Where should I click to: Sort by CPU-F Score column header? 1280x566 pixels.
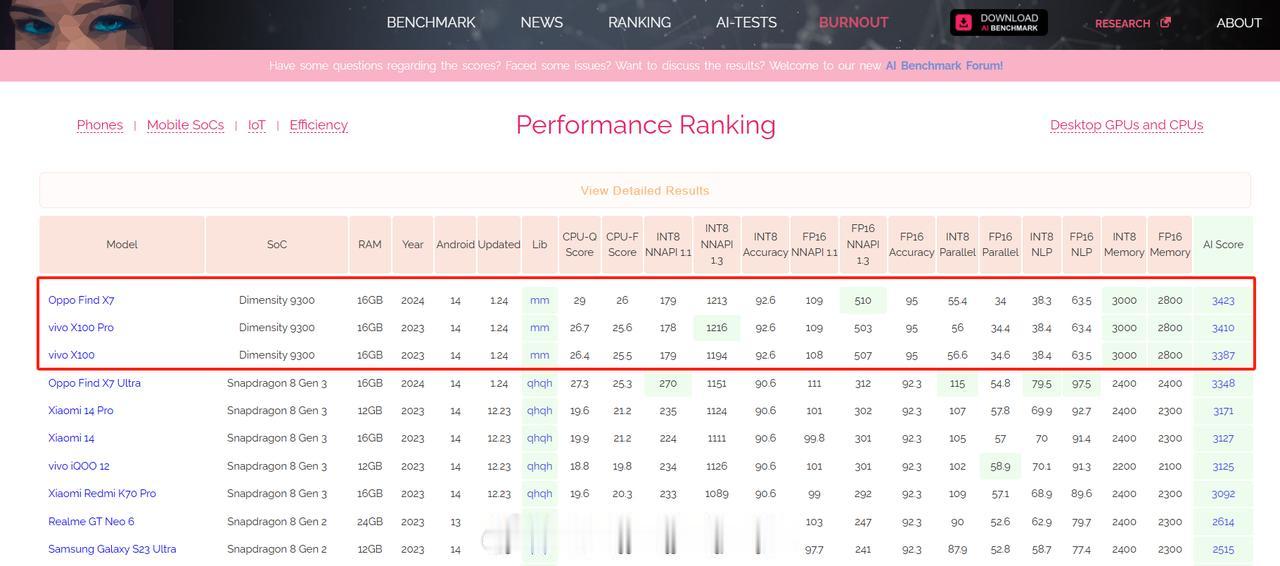click(622, 244)
